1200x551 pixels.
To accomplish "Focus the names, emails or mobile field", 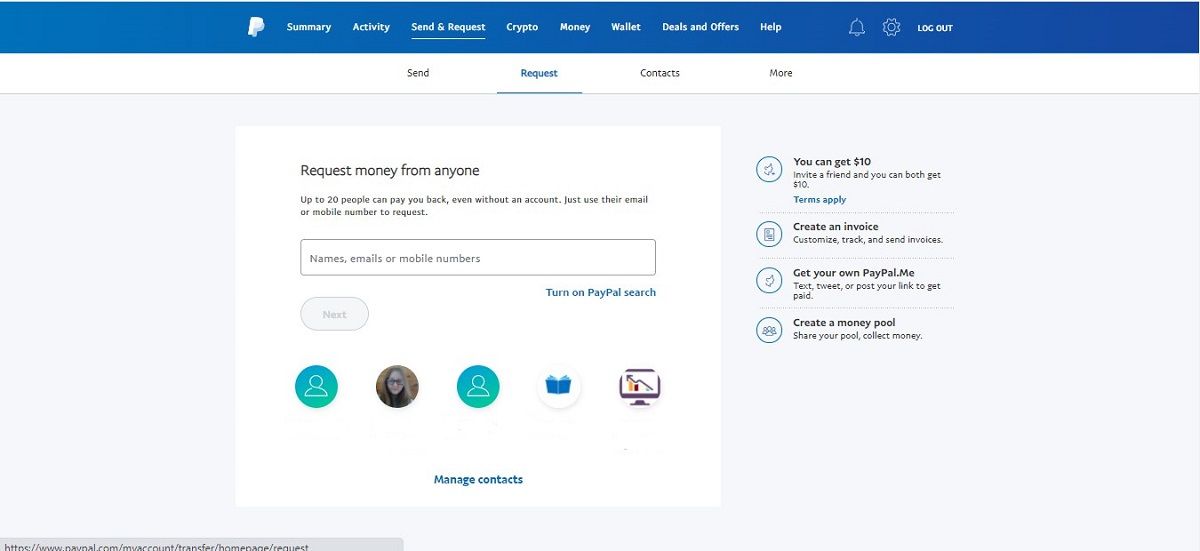I will point(478,257).
